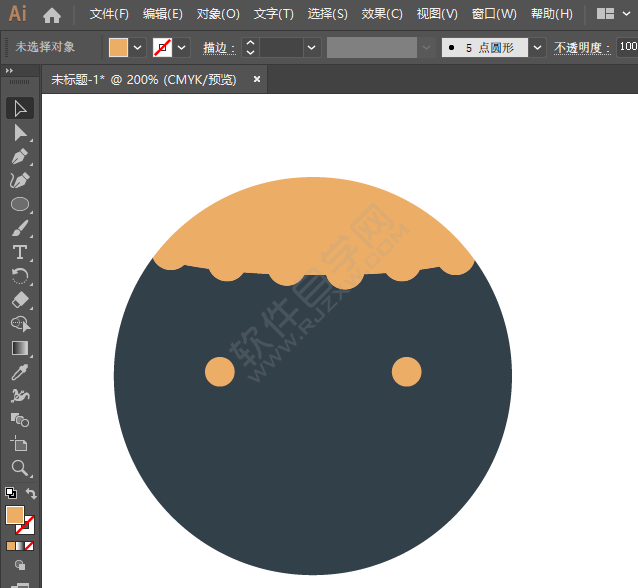Select the Direct Selection tool
This screenshot has width=638, height=588.
coord(19,132)
